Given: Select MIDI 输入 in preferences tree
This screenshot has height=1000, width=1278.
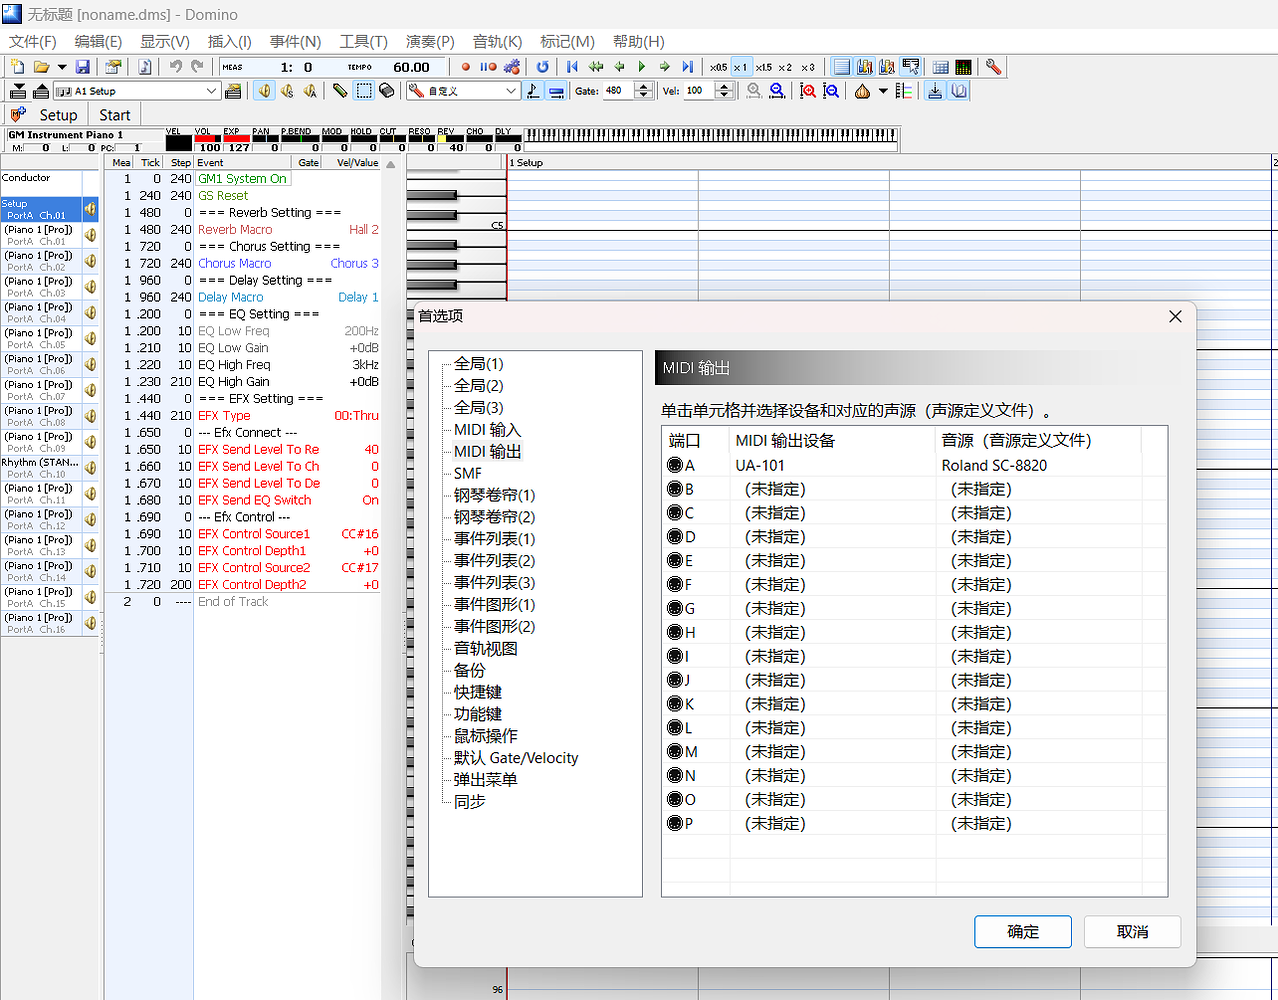Looking at the screenshot, I should (487, 430).
